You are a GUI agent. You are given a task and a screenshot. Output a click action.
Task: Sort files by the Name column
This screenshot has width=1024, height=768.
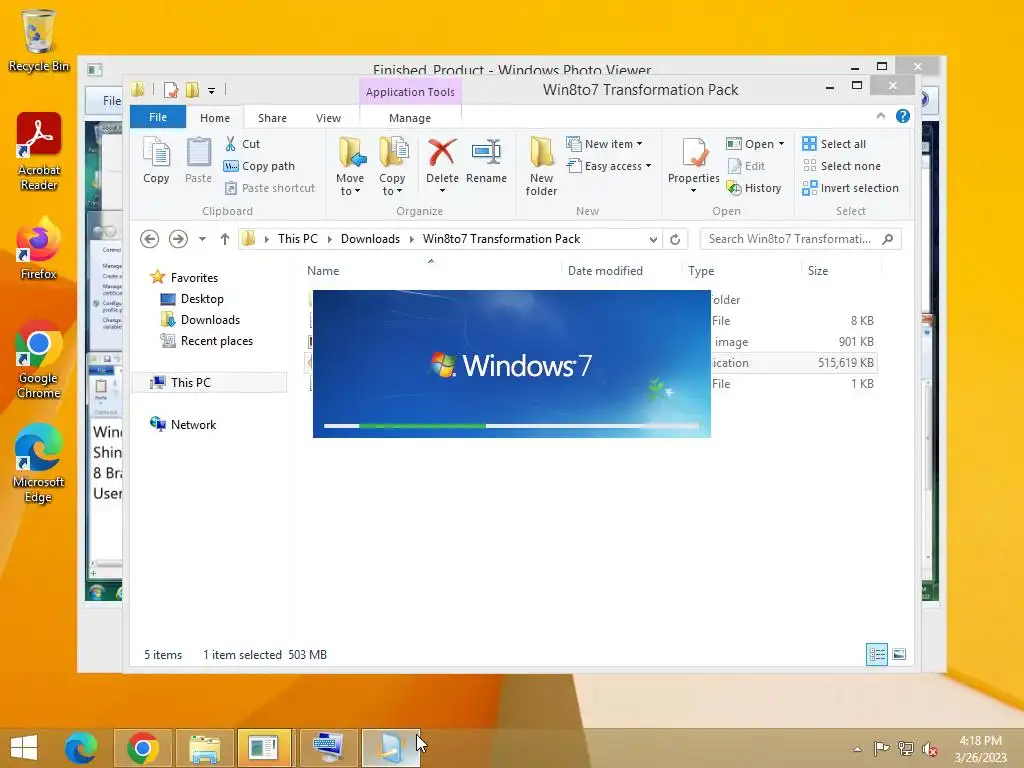point(323,270)
